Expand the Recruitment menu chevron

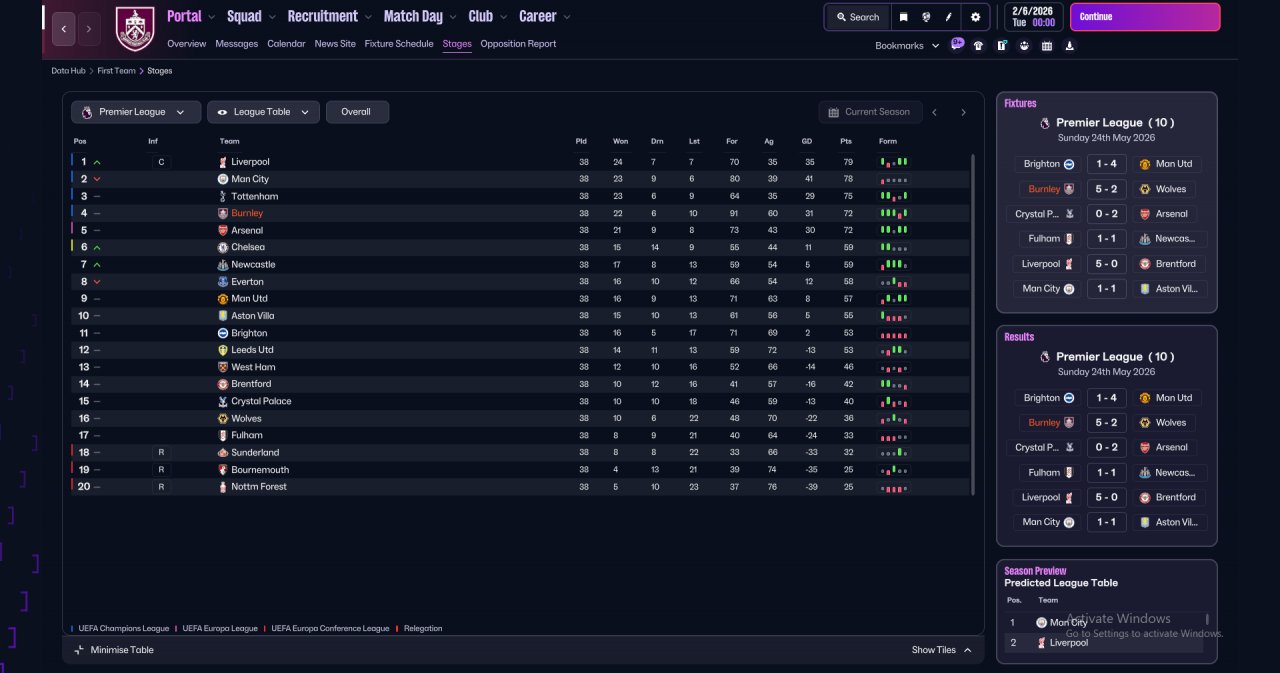pyautogui.click(x=368, y=17)
